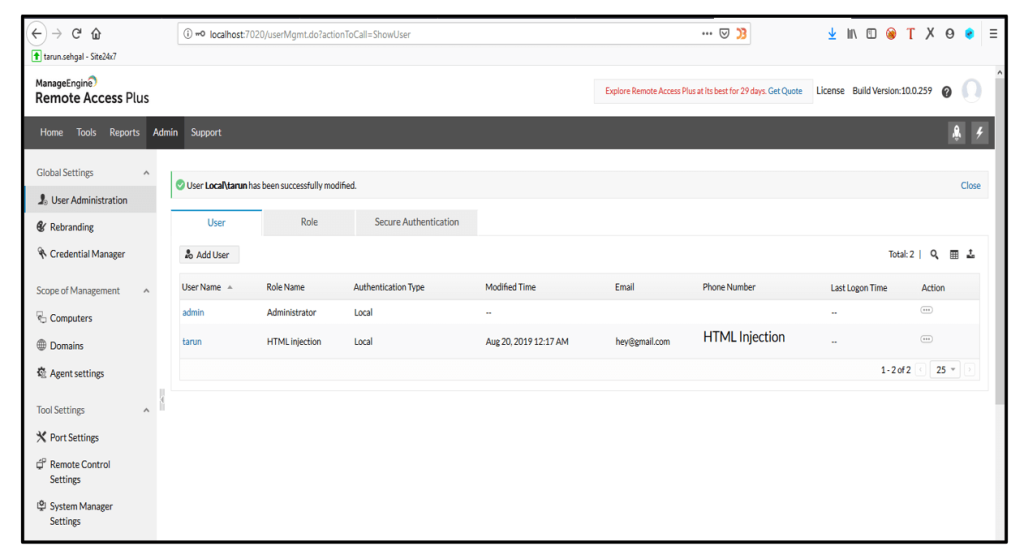This screenshot has width=1024, height=555.
Task: Click the HTML Injection phone number cell
Action: click(x=744, y=338)
